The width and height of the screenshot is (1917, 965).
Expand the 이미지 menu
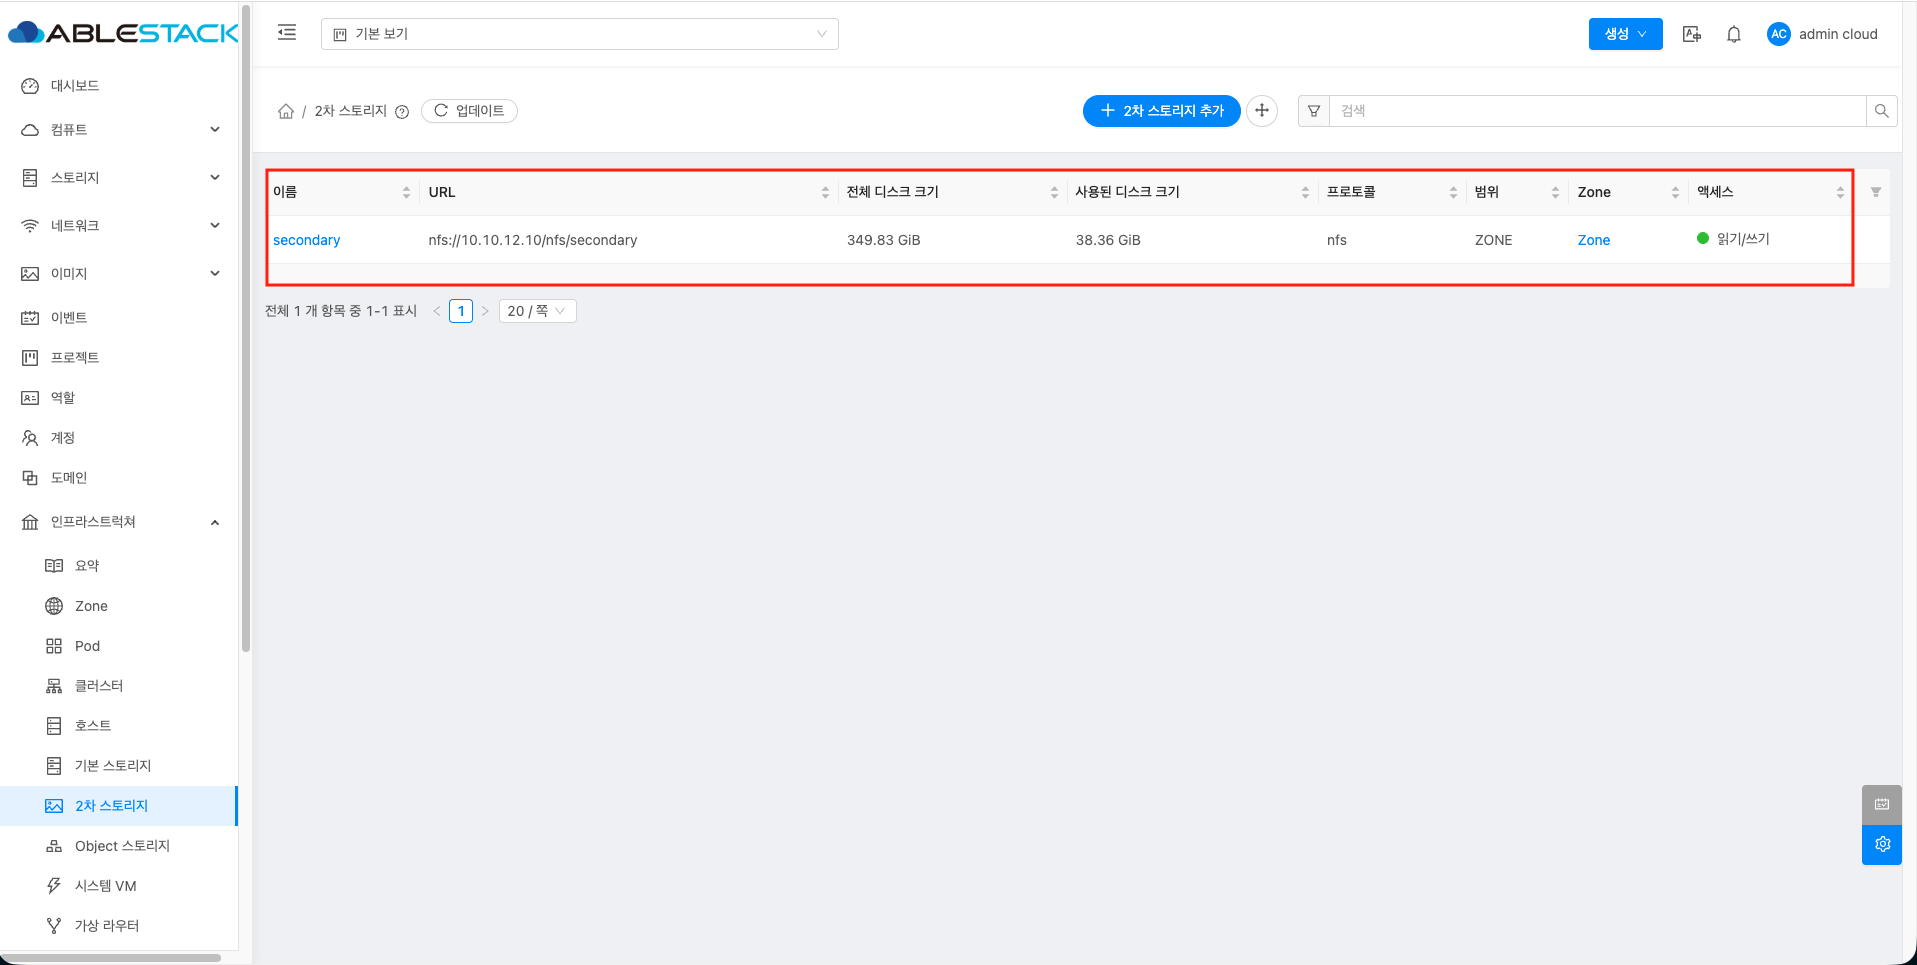coord(120,274)
